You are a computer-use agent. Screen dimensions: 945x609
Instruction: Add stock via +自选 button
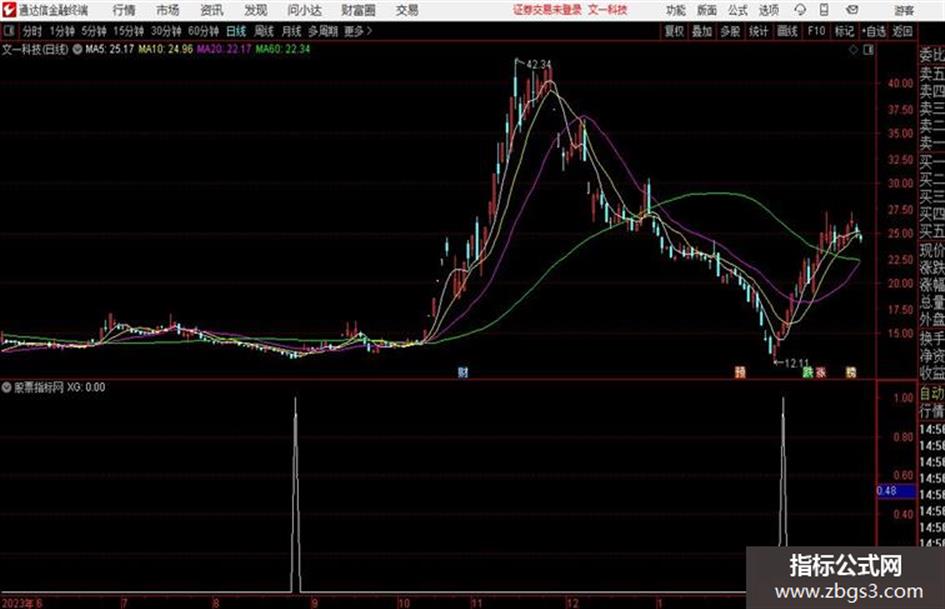873,31
